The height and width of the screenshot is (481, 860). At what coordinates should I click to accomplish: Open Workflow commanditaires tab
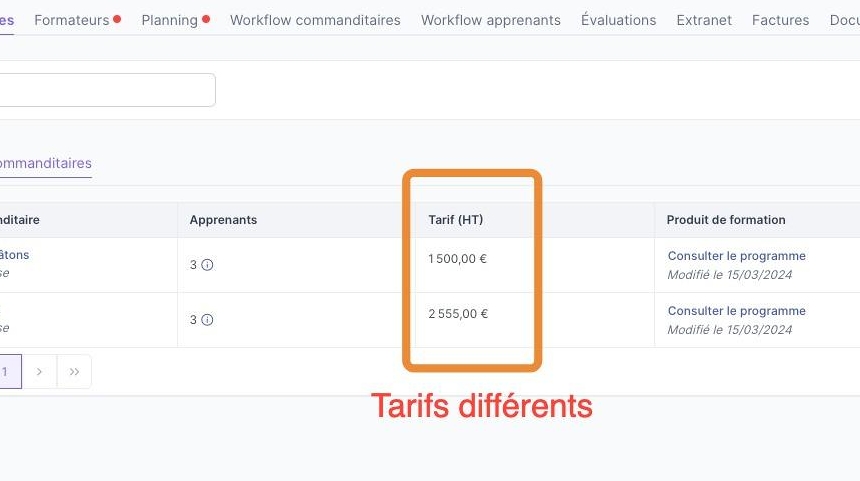315,20
